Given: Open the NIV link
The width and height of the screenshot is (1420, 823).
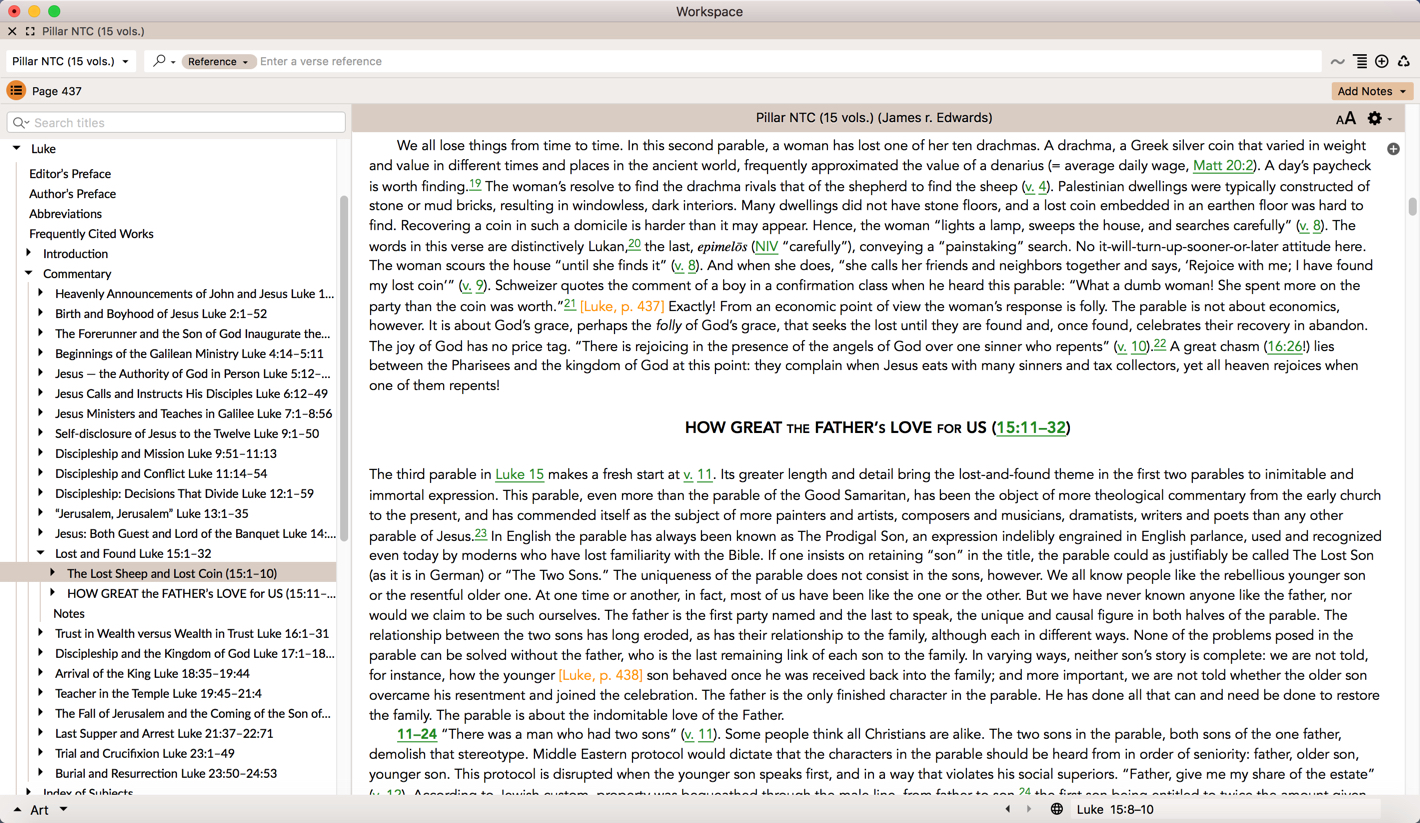Looking at the screenshot, I should click(x=767, y=247).
